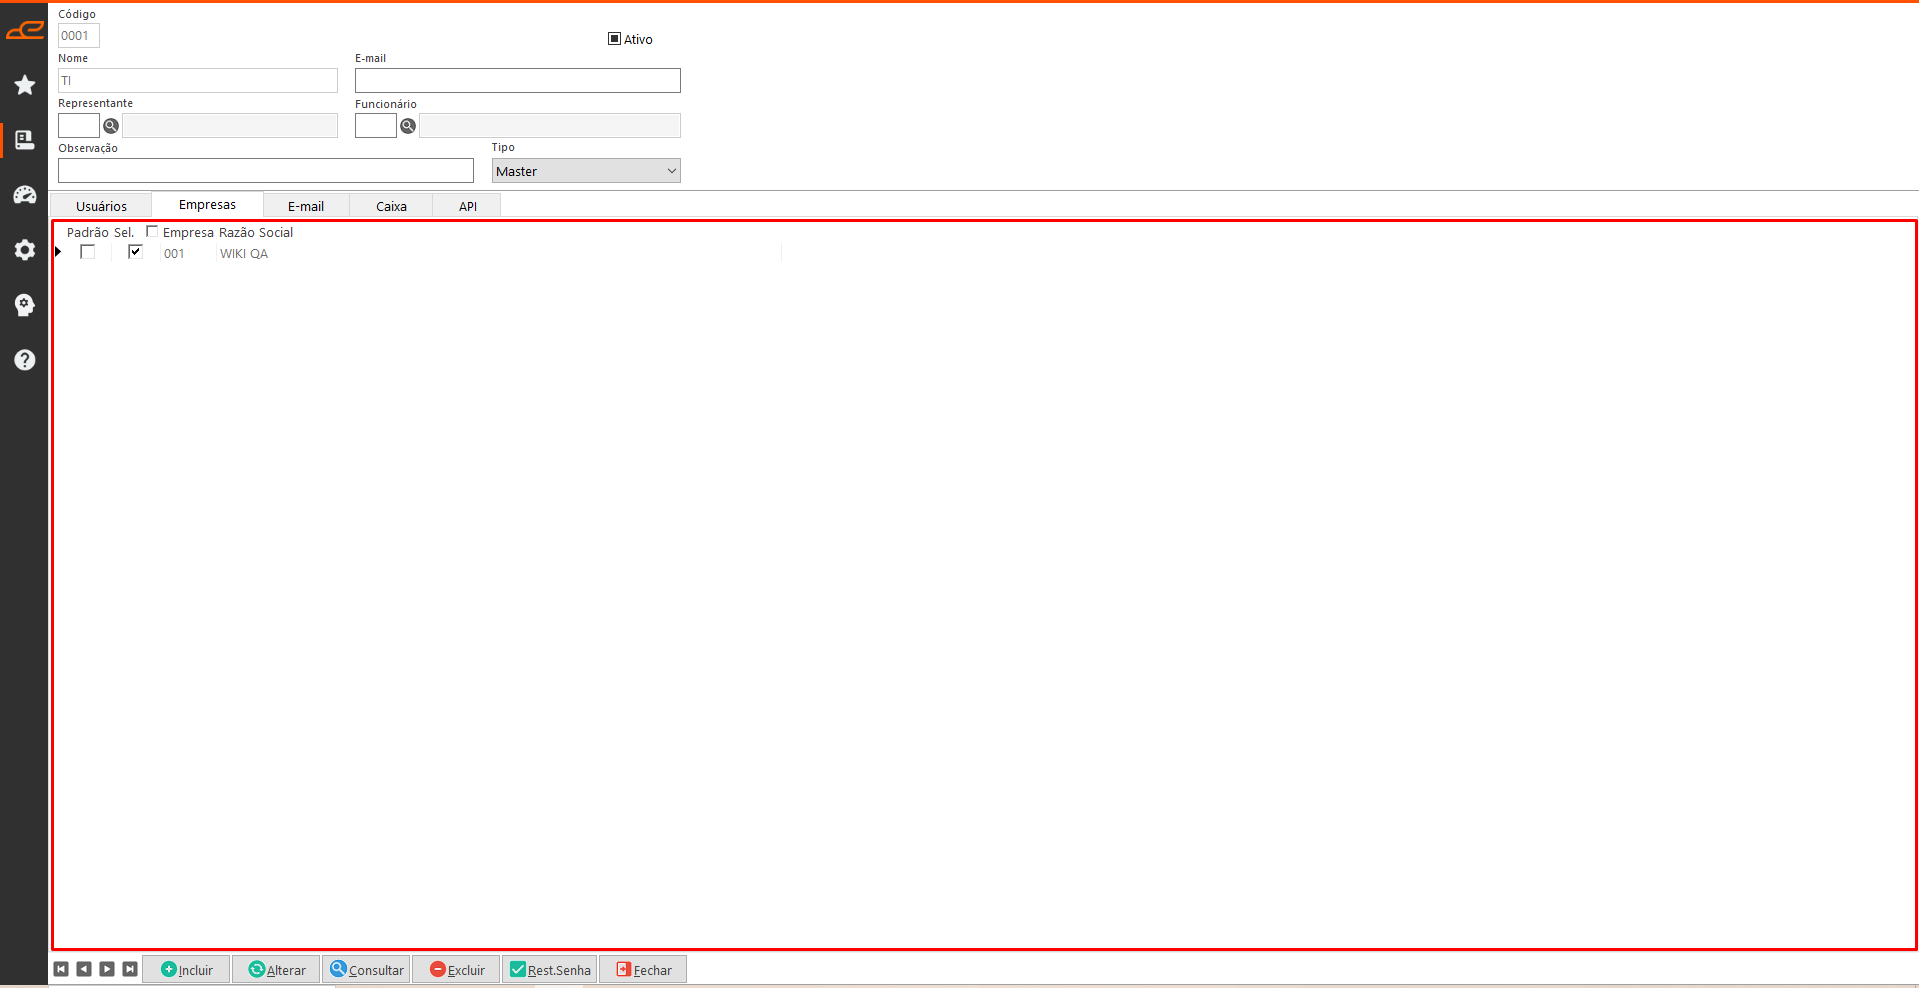Check Padrão box for WIKI QA row
This screenshot has width=1919, height=988.
coord(88,252)
